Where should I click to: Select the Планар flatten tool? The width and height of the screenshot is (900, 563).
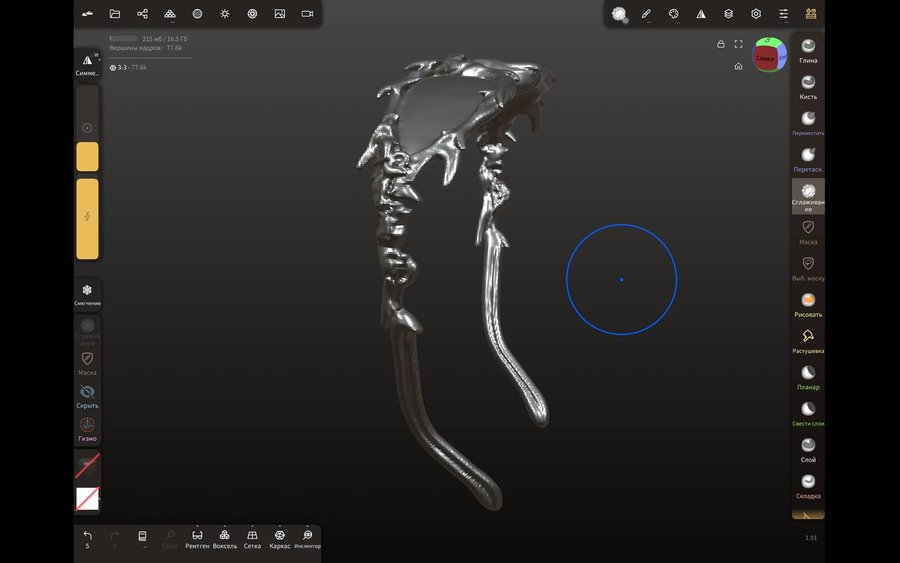tap(808, 378)
